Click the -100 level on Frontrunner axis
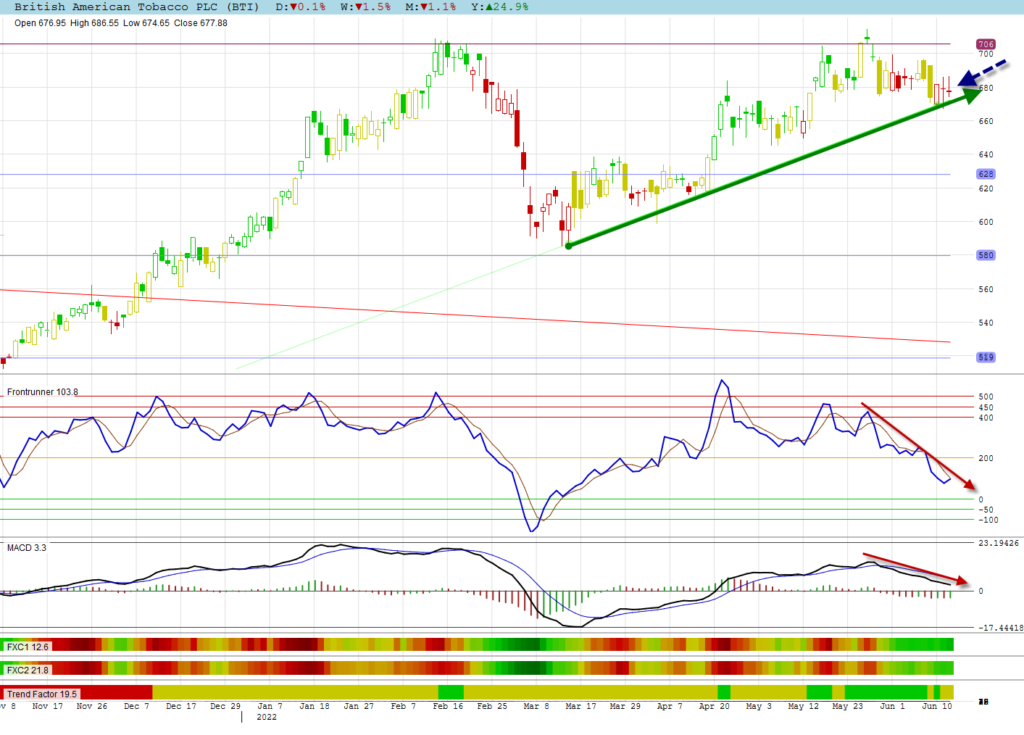1024x735 pixels. [988, 520]
